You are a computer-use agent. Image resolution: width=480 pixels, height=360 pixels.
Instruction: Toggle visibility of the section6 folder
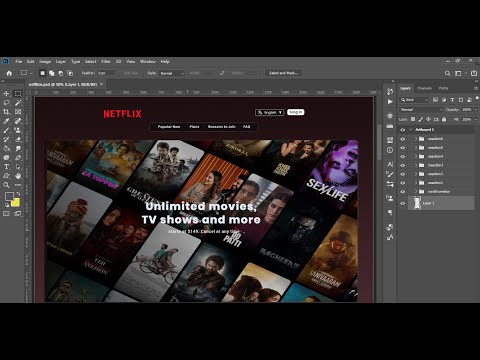403,139
